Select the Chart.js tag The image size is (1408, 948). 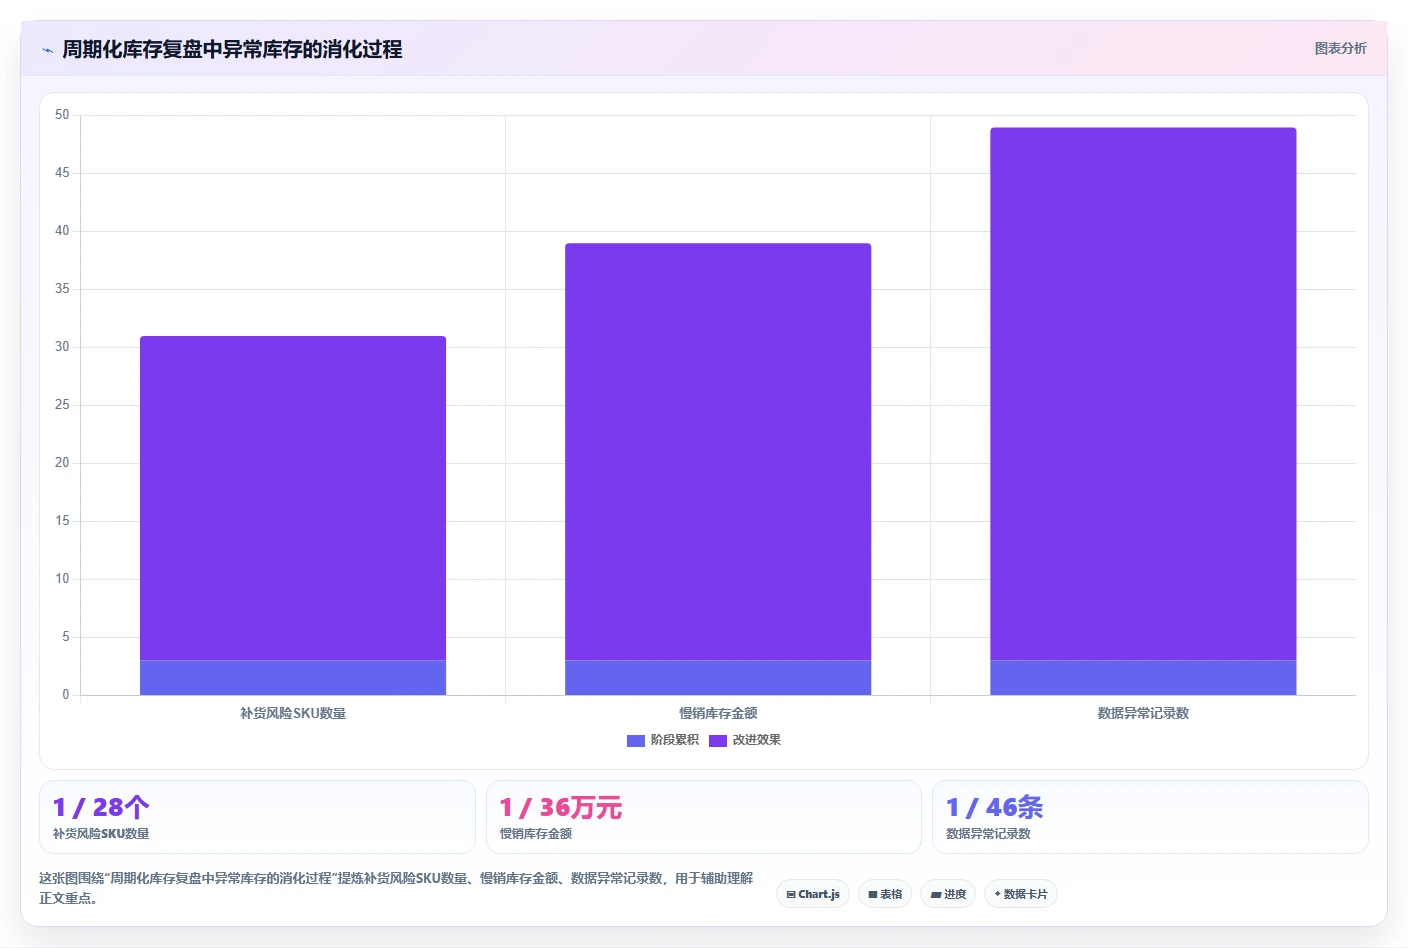[x=813, y=894]
